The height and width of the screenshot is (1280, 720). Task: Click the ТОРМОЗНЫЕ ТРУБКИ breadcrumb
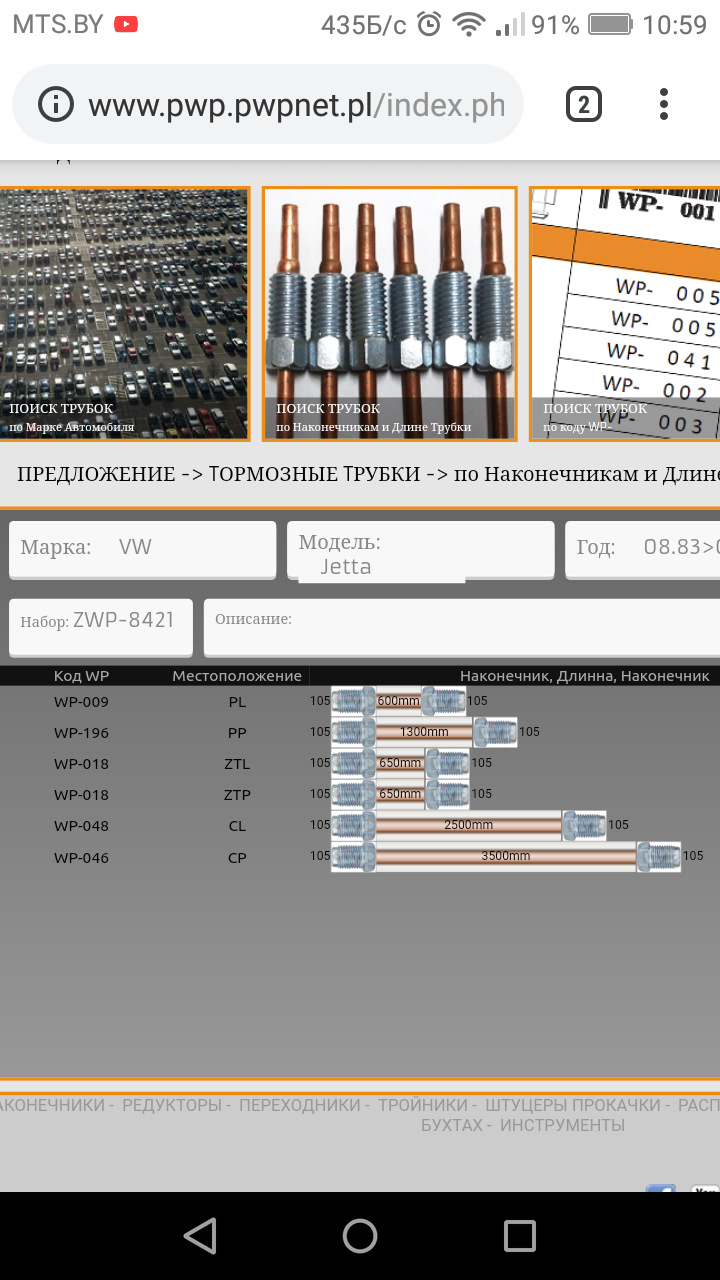click(314, 474)
